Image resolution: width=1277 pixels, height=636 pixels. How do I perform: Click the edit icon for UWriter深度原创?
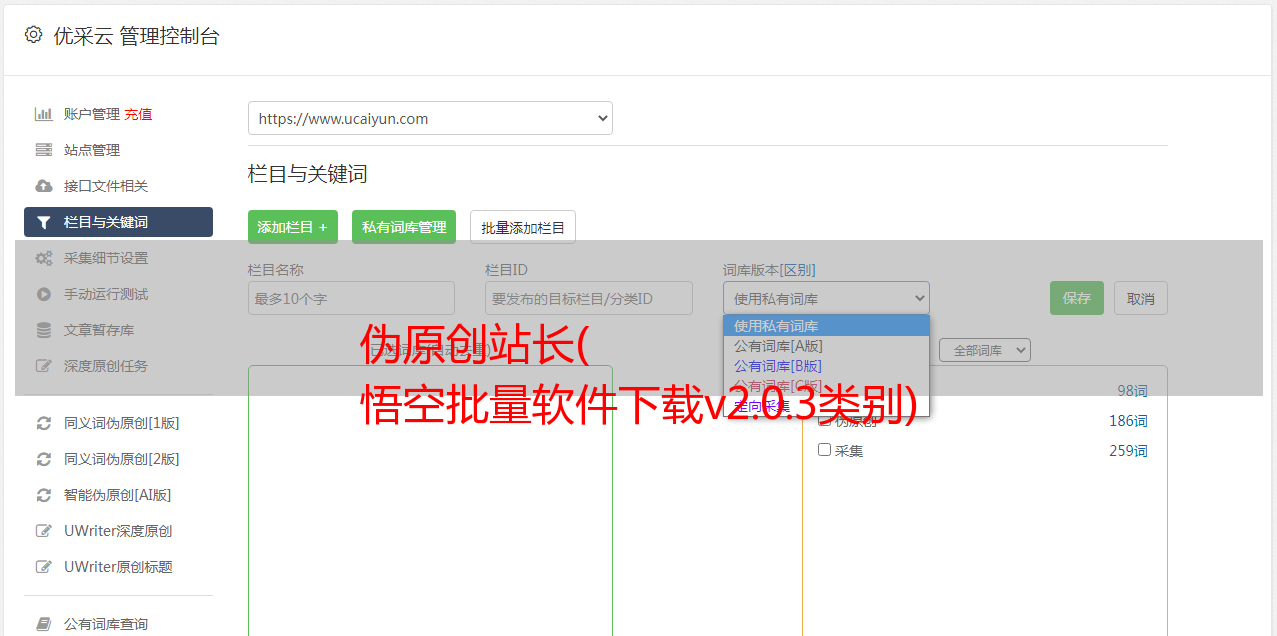coord(44,531)
